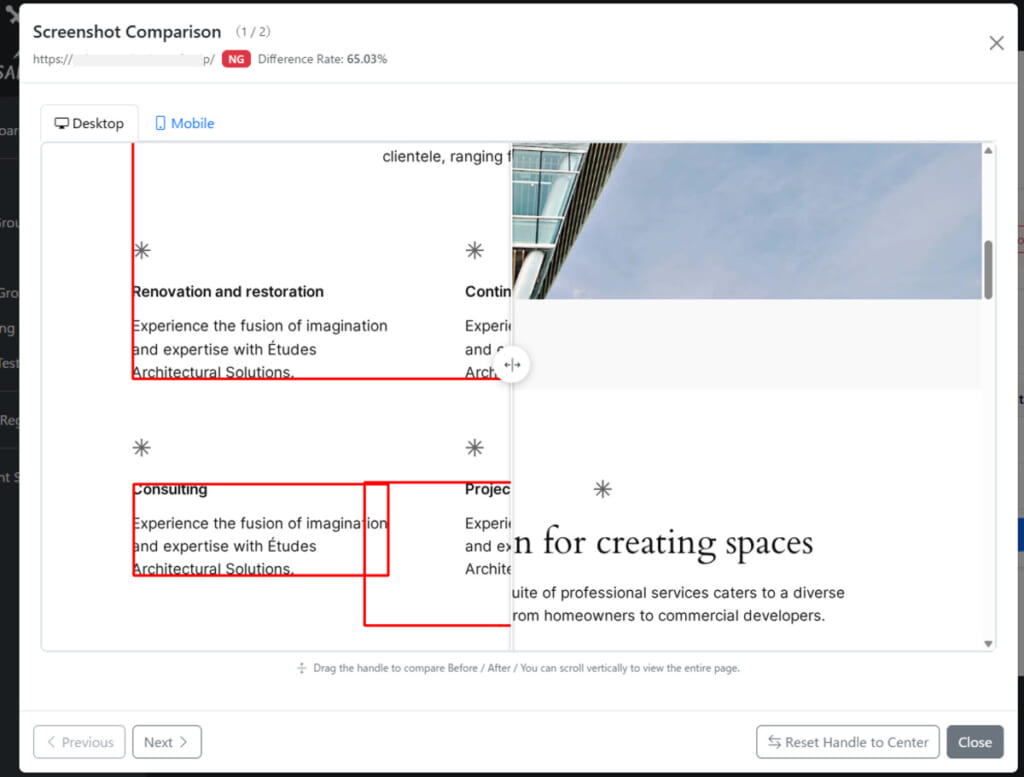Close the Screenshot Comparison dialog with X

point(996,43)
